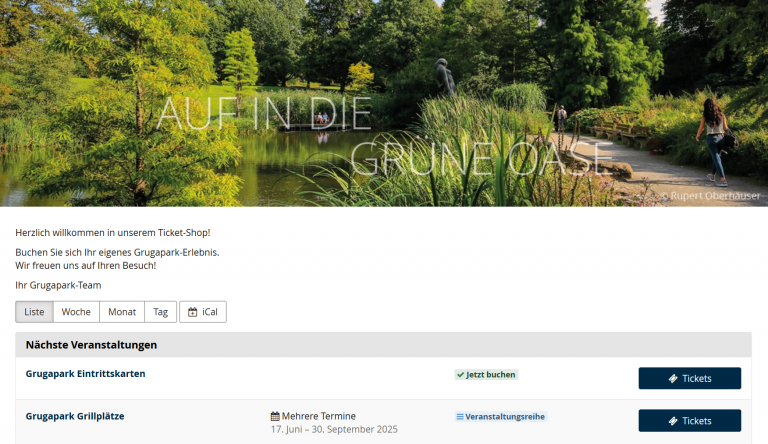The image size is (768, 444).
Task: Click the Veranstaltungsreihe badge text
Action: (x=504, y=417)
